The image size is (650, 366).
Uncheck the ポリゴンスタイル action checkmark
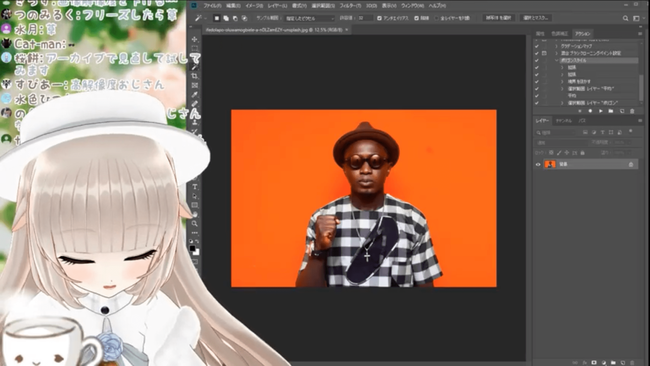pos(537,61)
